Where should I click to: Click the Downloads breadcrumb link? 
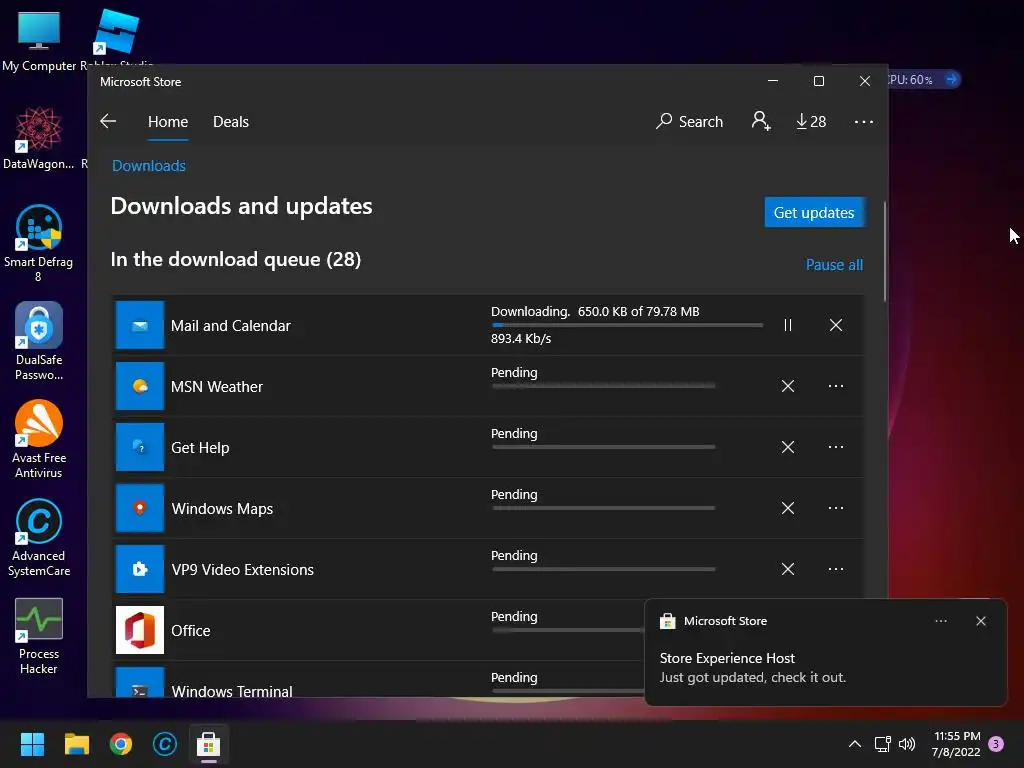tap(149, 166)
